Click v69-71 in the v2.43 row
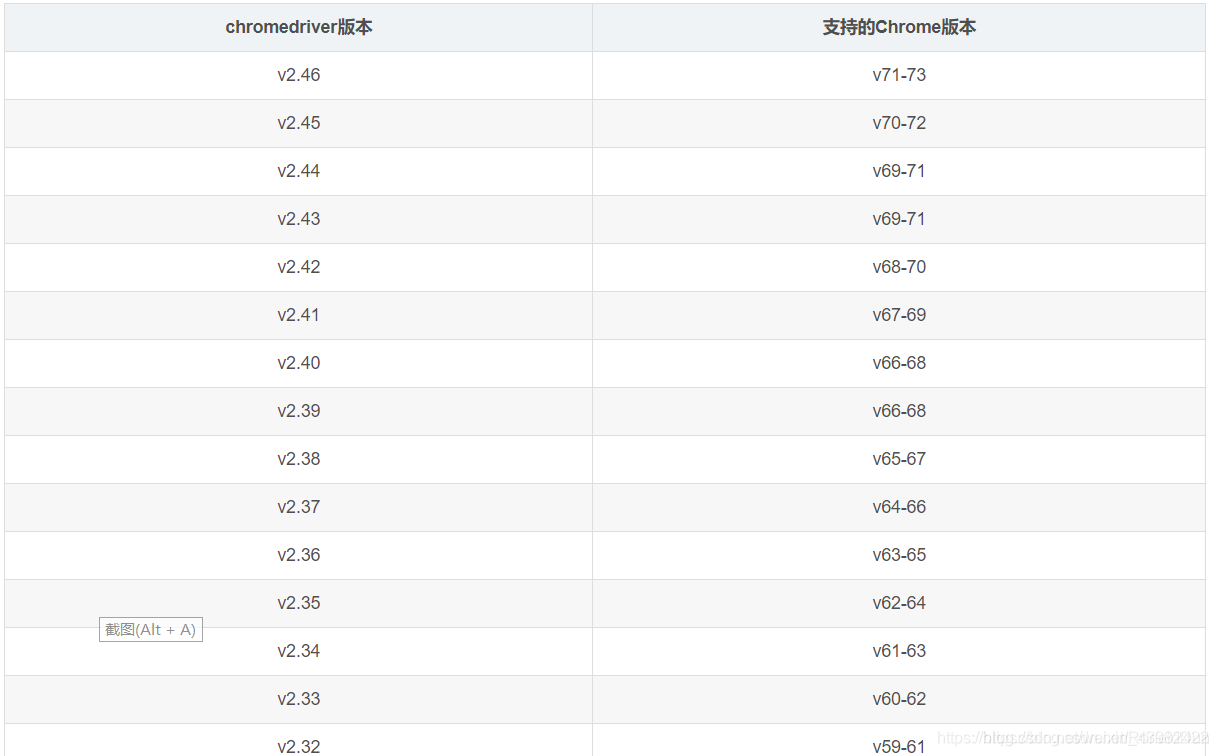Image resolution: width=1218 pixels, height=756 pixels. (899, 219)
